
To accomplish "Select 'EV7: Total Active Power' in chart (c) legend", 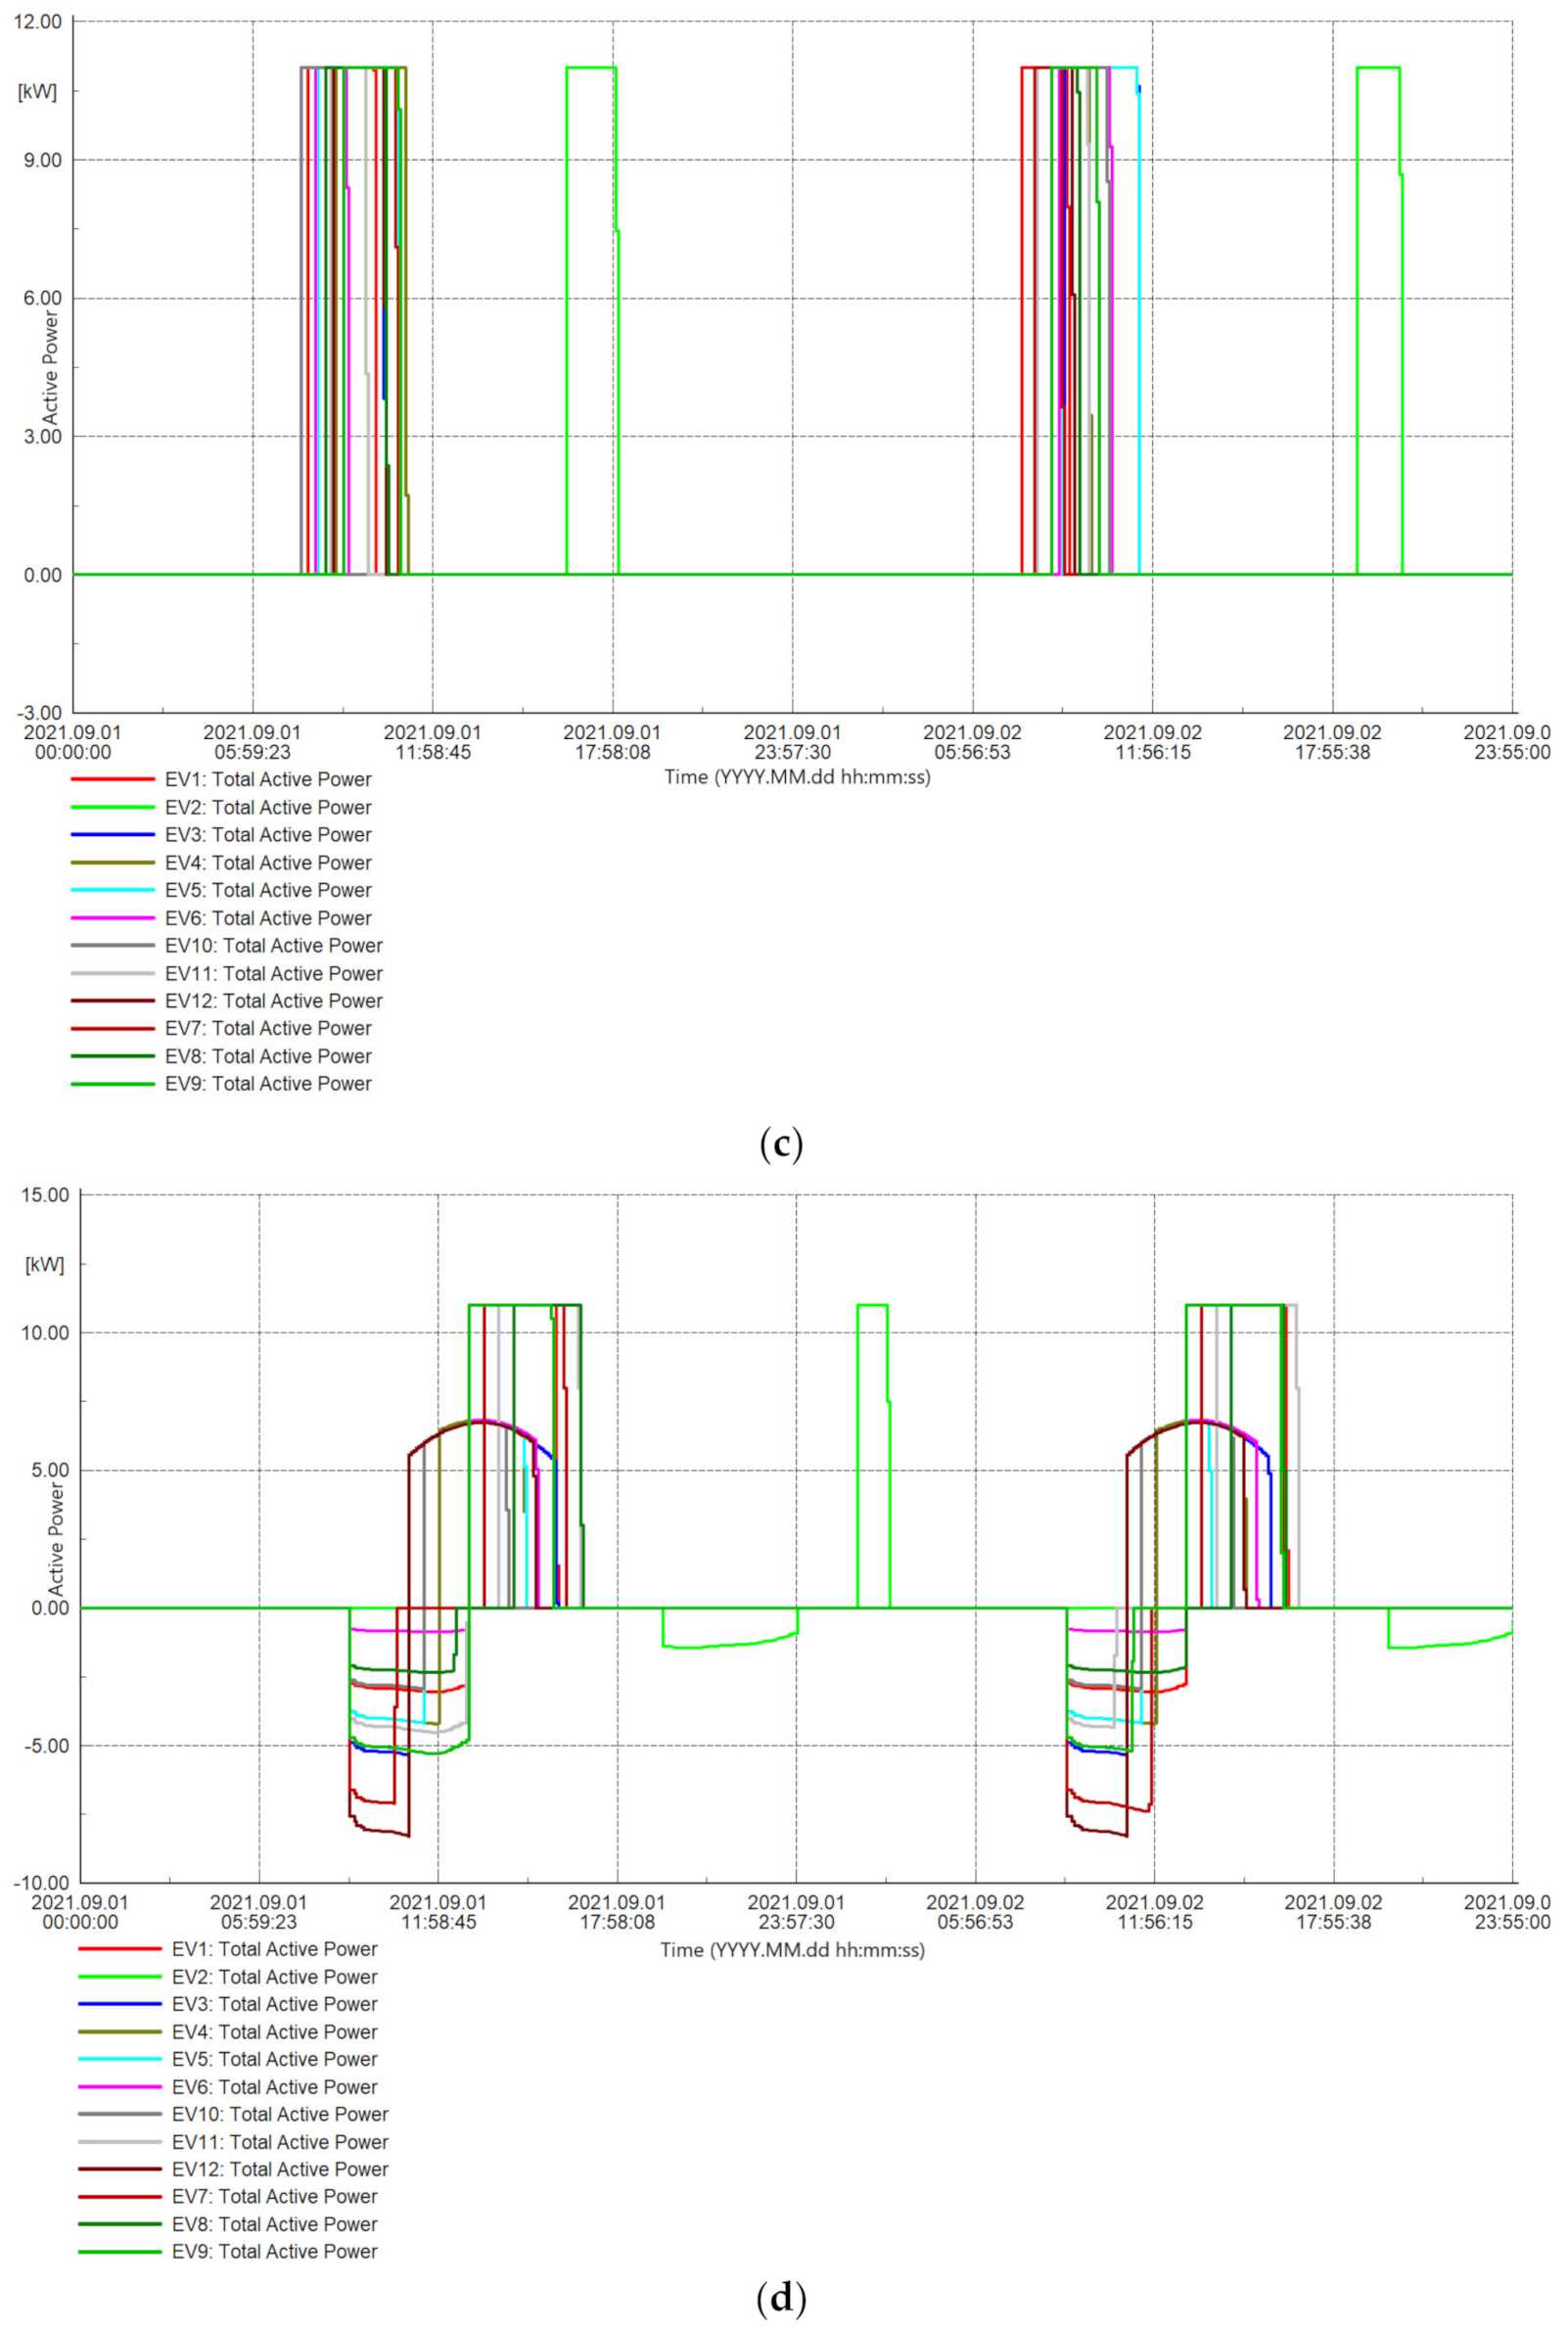I will tap(268, 1028).
